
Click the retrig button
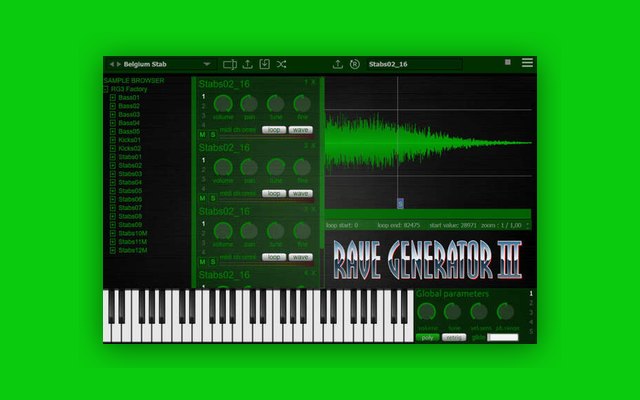click(x=454, y=338)
